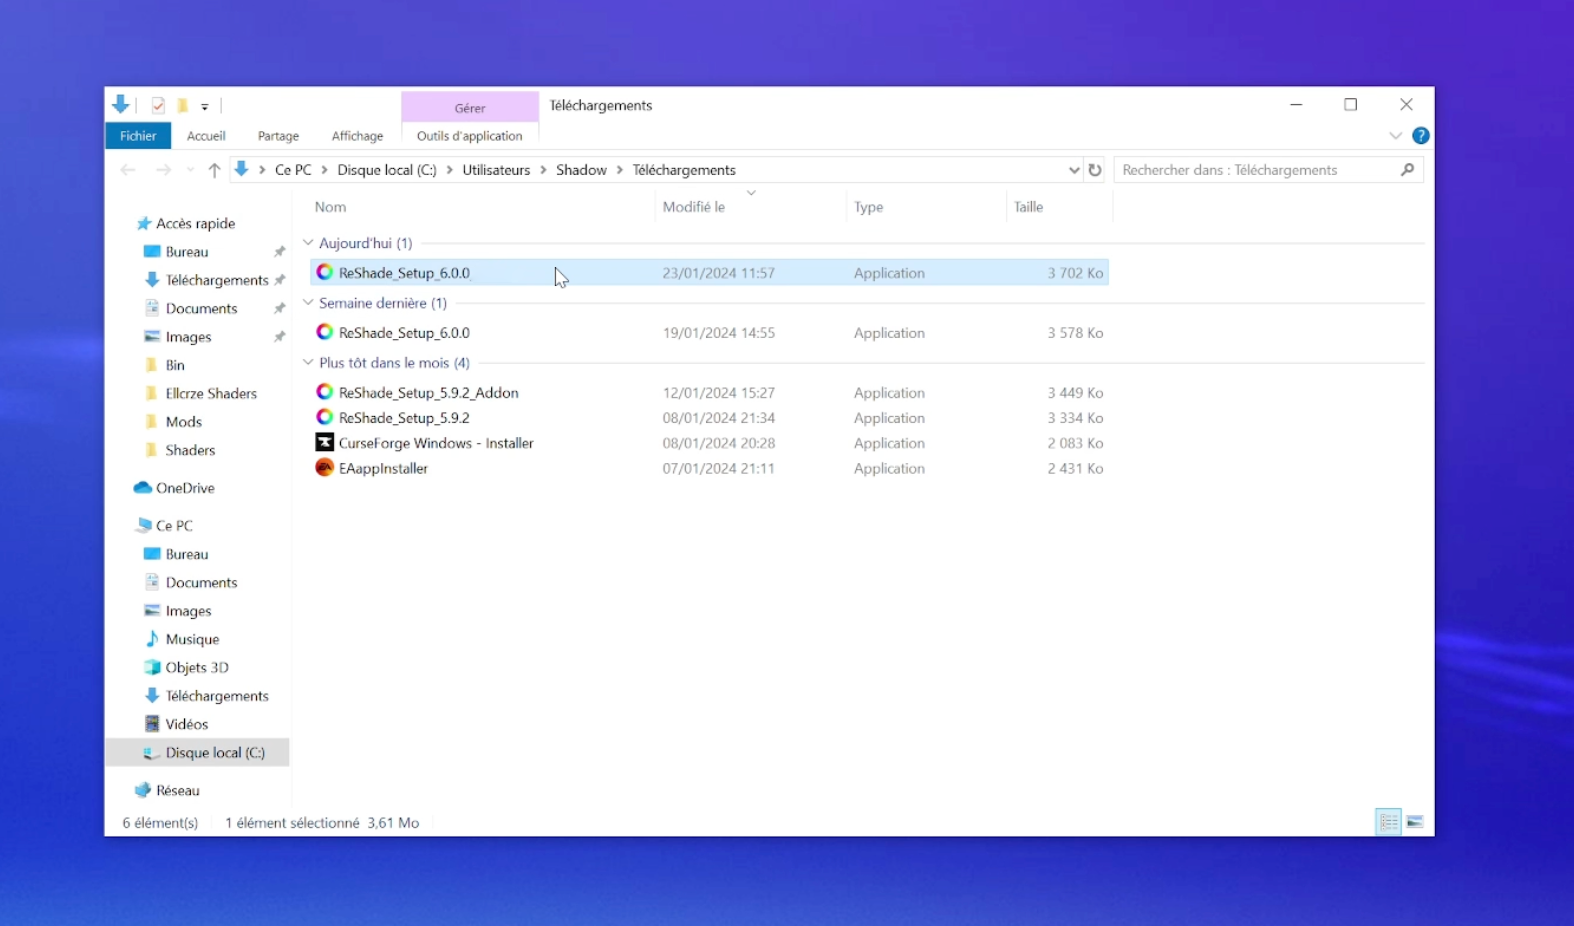
Task: Open the Shaders folder in sidebar
Action: click(190, 450)
